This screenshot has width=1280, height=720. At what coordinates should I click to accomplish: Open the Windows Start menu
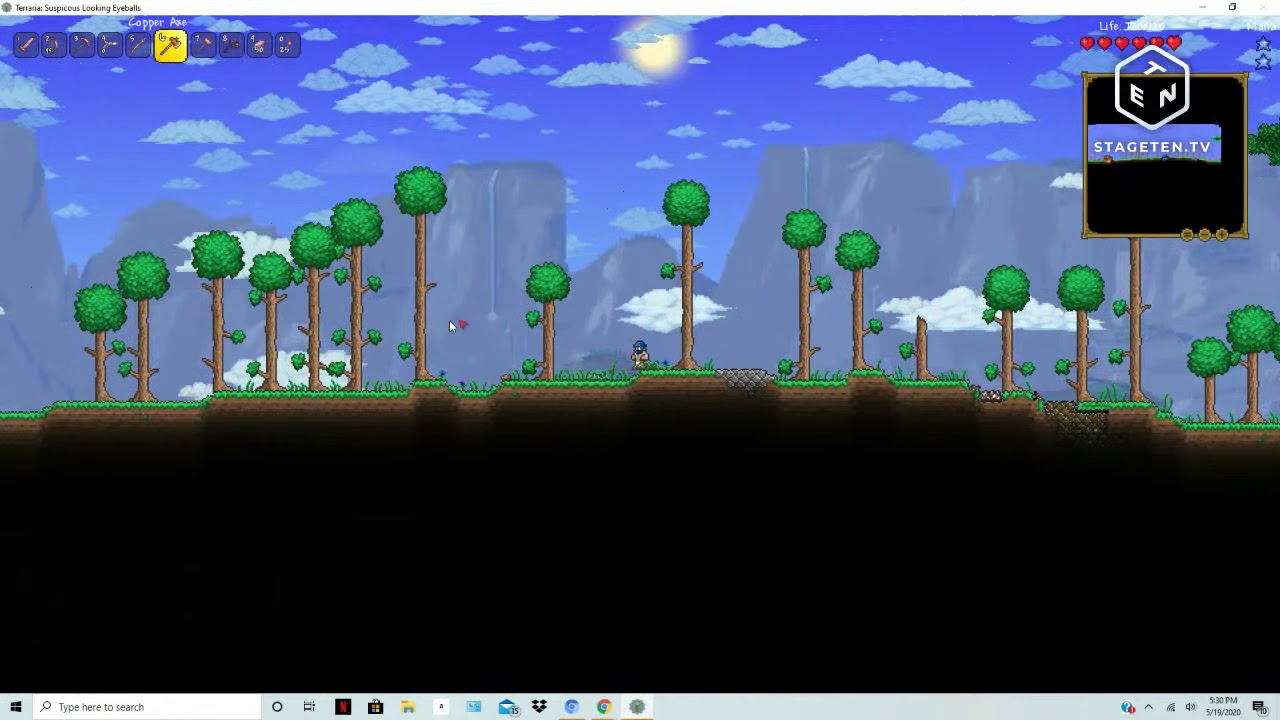(x=15, y=707)
